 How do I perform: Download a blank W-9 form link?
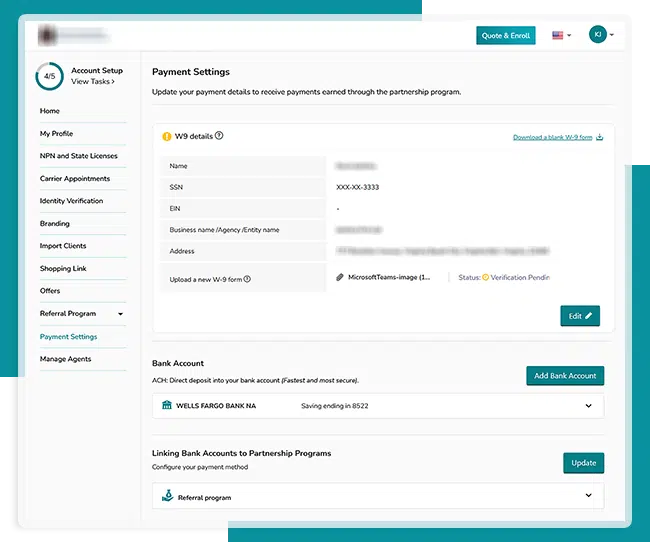tap(553, 137)
